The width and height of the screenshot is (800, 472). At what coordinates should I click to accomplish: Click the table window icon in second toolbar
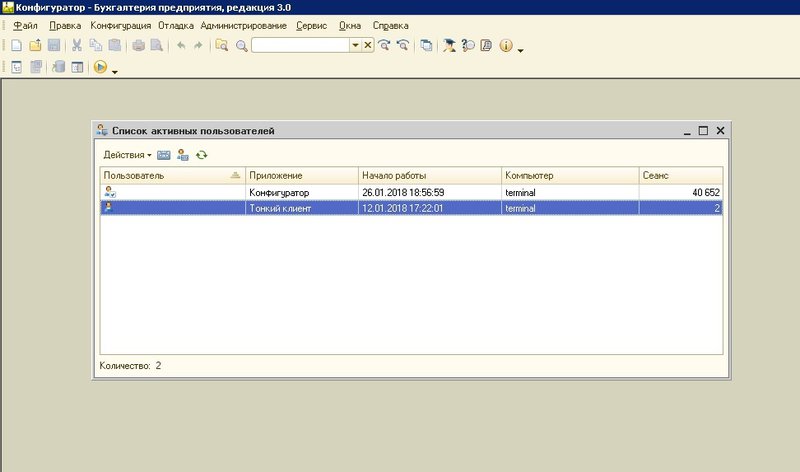pyautogui.click(x=77, y=67)
